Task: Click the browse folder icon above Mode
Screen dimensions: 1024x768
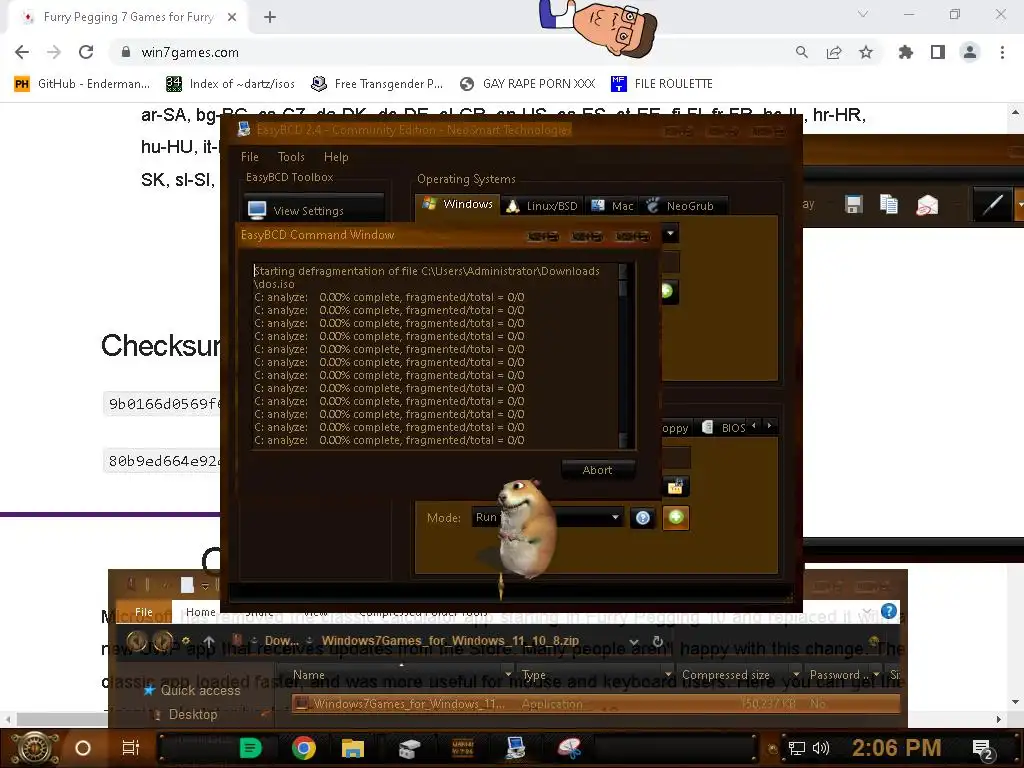Action: (675, 486)
